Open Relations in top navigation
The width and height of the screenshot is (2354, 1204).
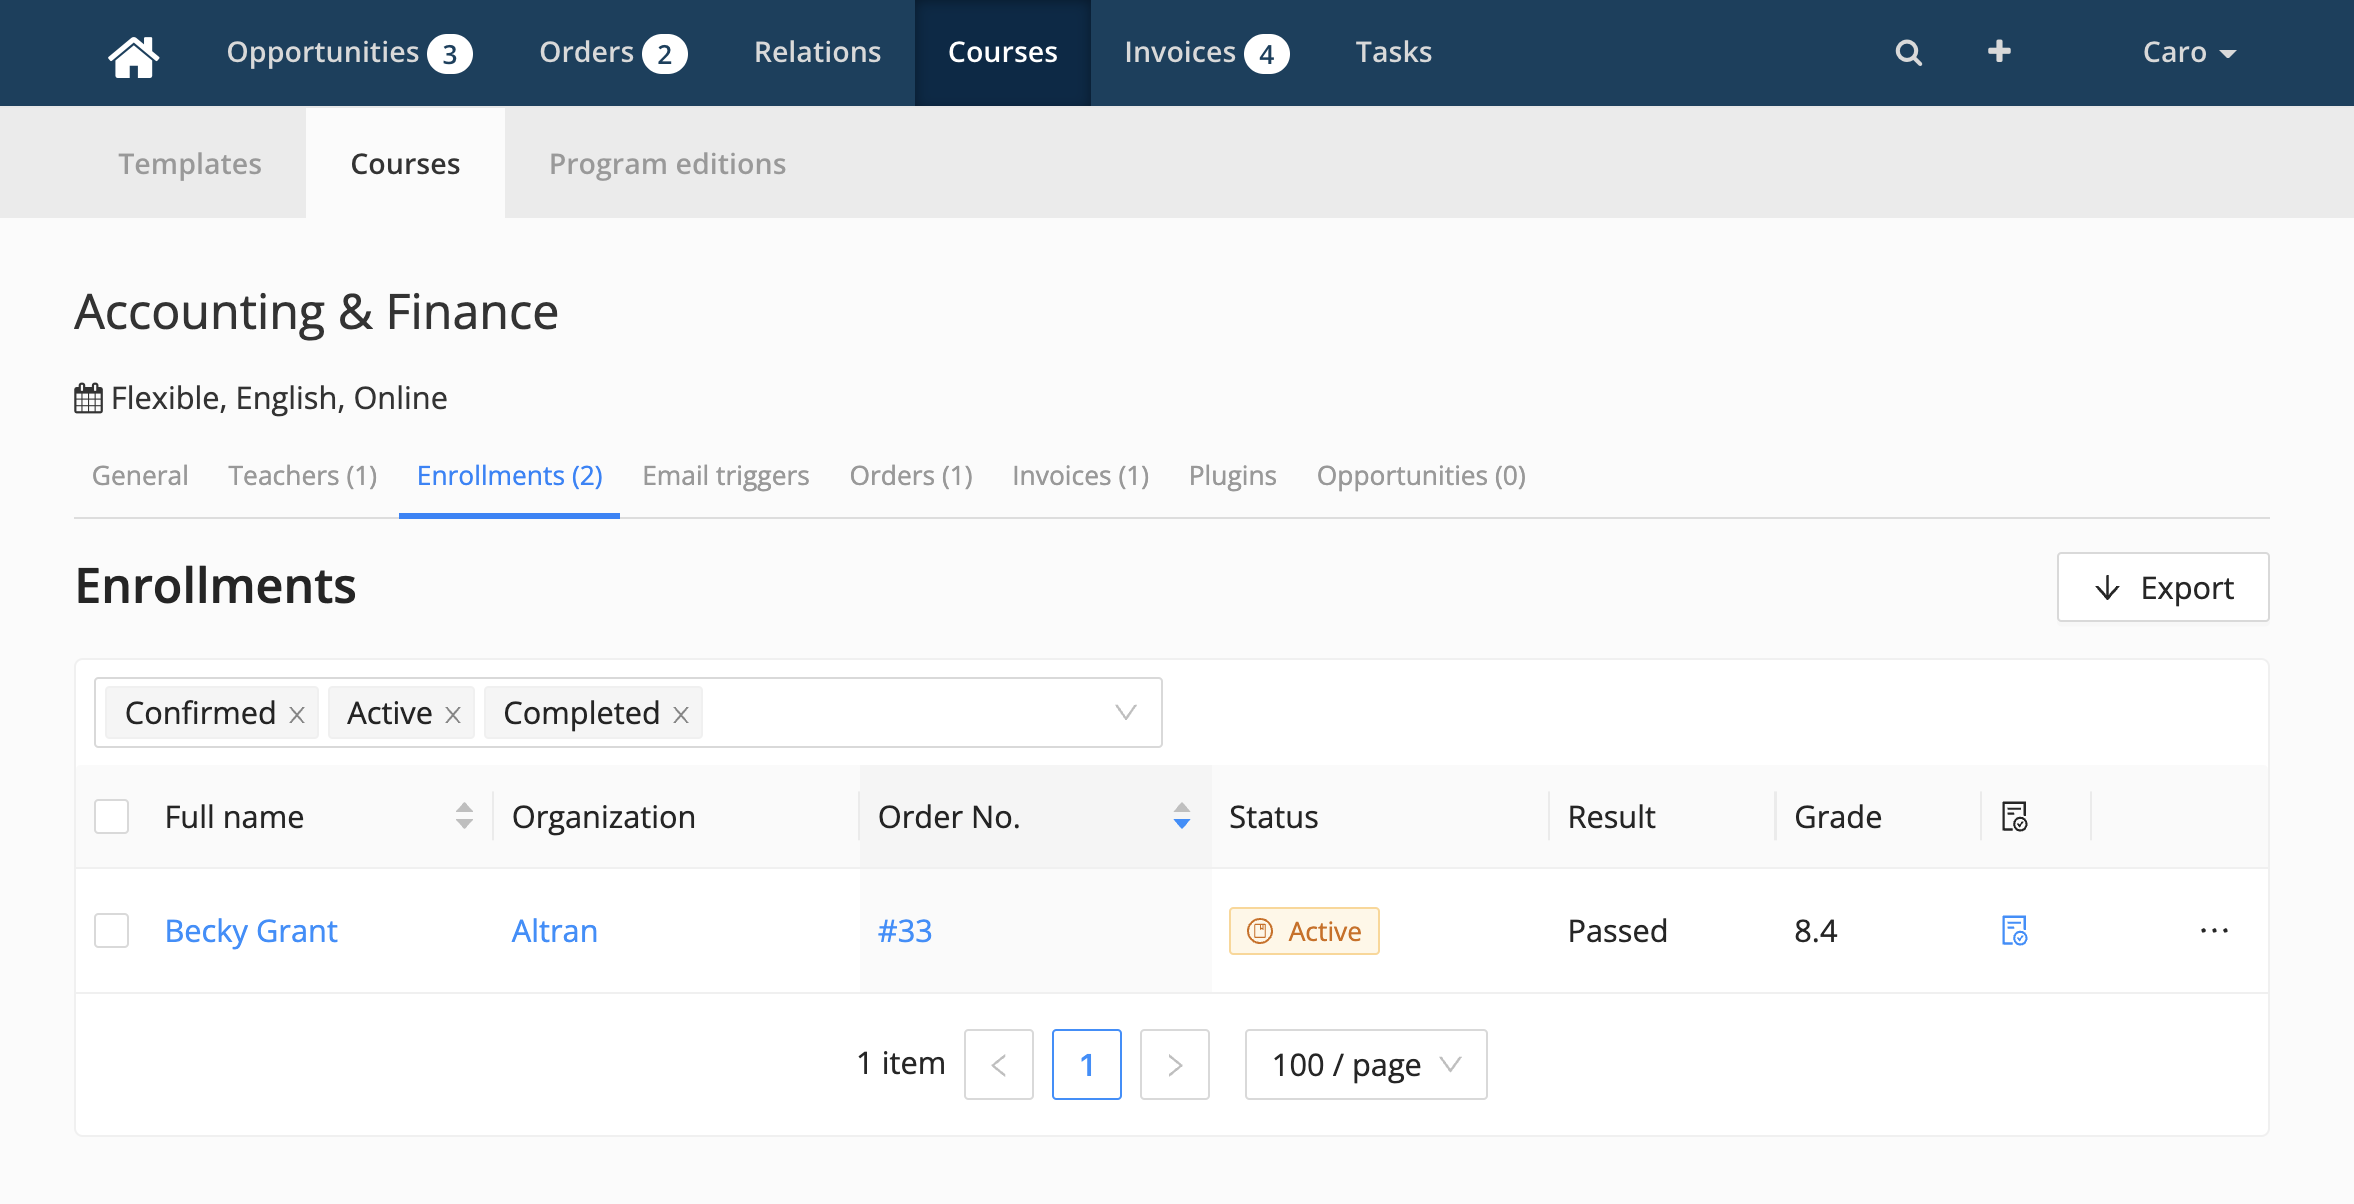pos(817,52)
